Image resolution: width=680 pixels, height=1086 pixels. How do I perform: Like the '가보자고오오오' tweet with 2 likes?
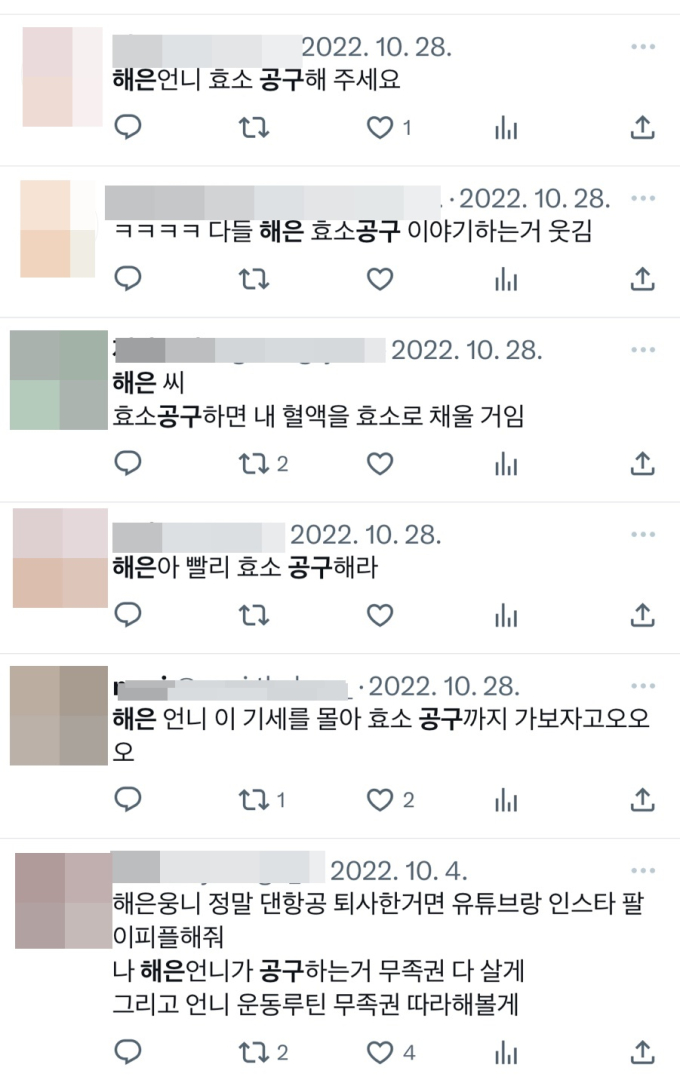pyautogui.click(x=379, y=800)
